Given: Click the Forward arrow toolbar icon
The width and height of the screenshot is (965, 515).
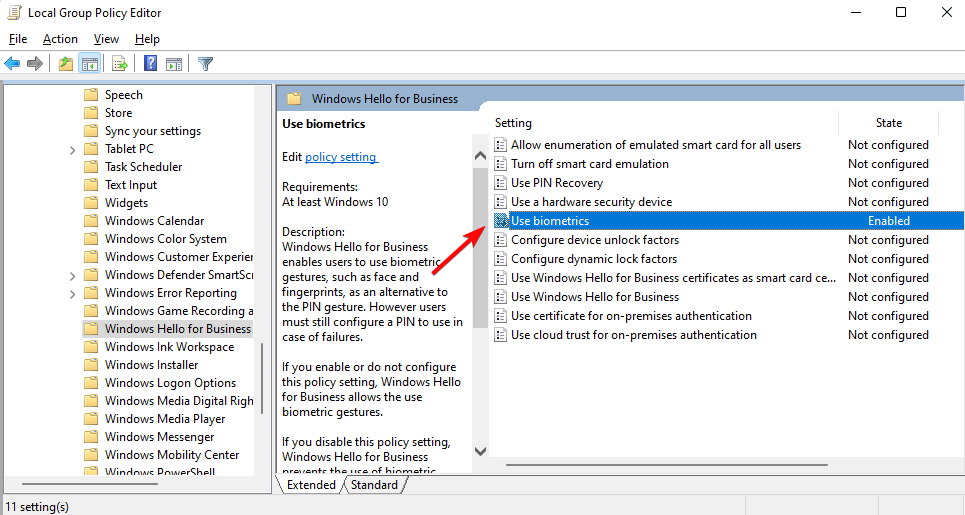Looking at the screenshot, I should pyautogui.click(x=35, y=63).
